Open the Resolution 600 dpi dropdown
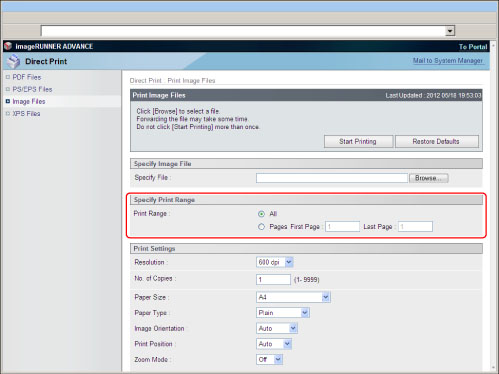 [275, 262]
